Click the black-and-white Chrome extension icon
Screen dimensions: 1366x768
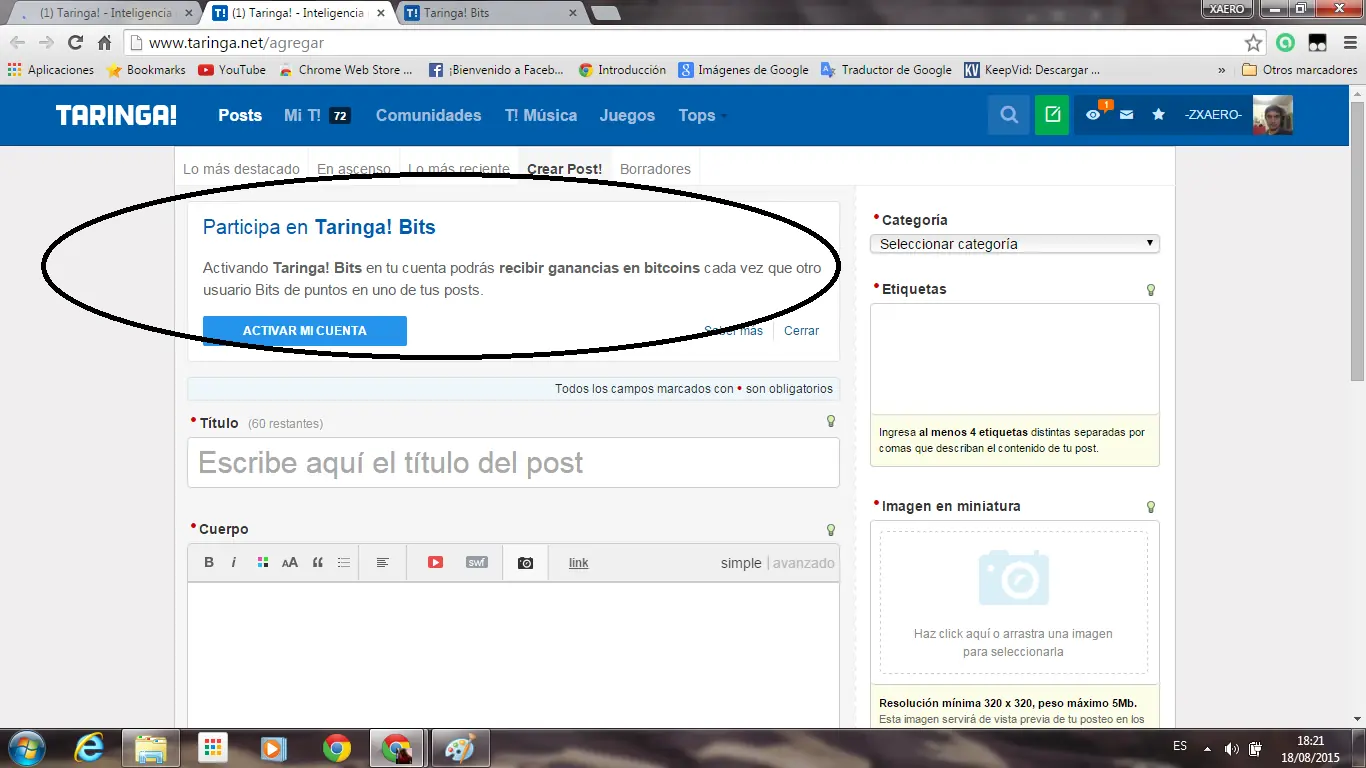click(x=1317, y=43)
